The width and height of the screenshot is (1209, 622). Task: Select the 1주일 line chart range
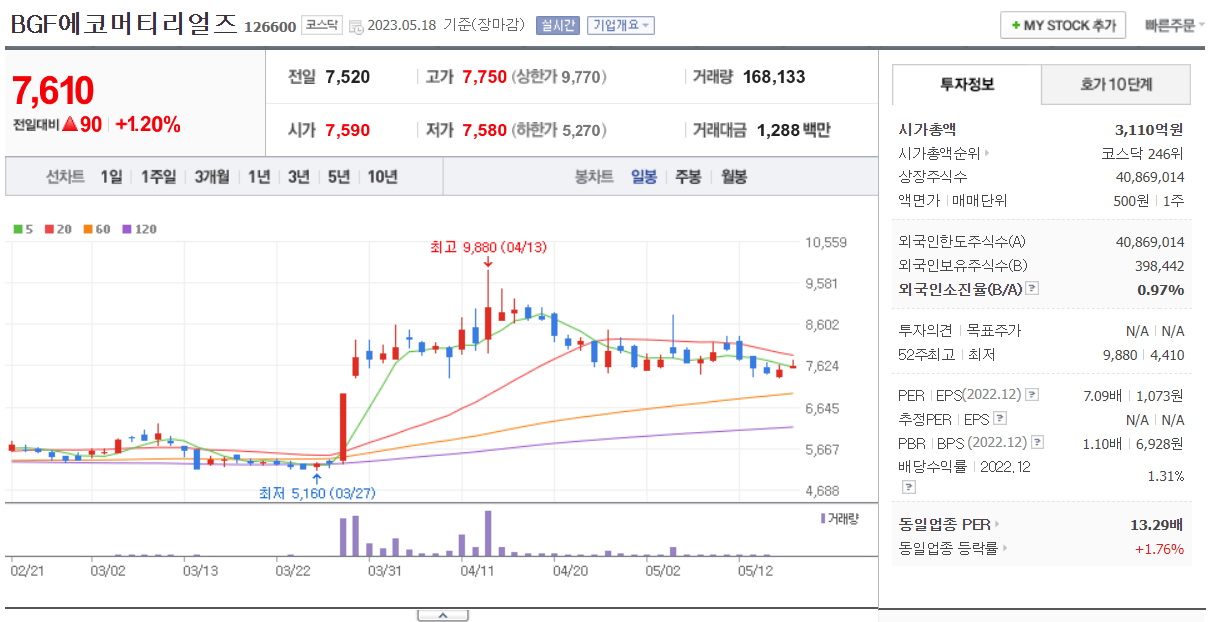point(158,177)
